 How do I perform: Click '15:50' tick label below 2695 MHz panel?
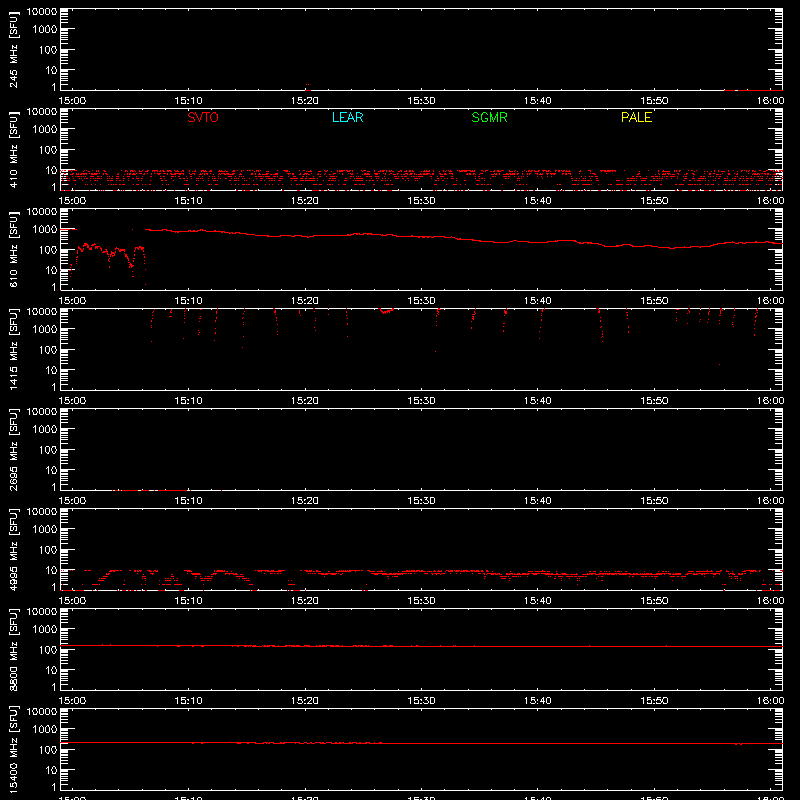point(654,501)
